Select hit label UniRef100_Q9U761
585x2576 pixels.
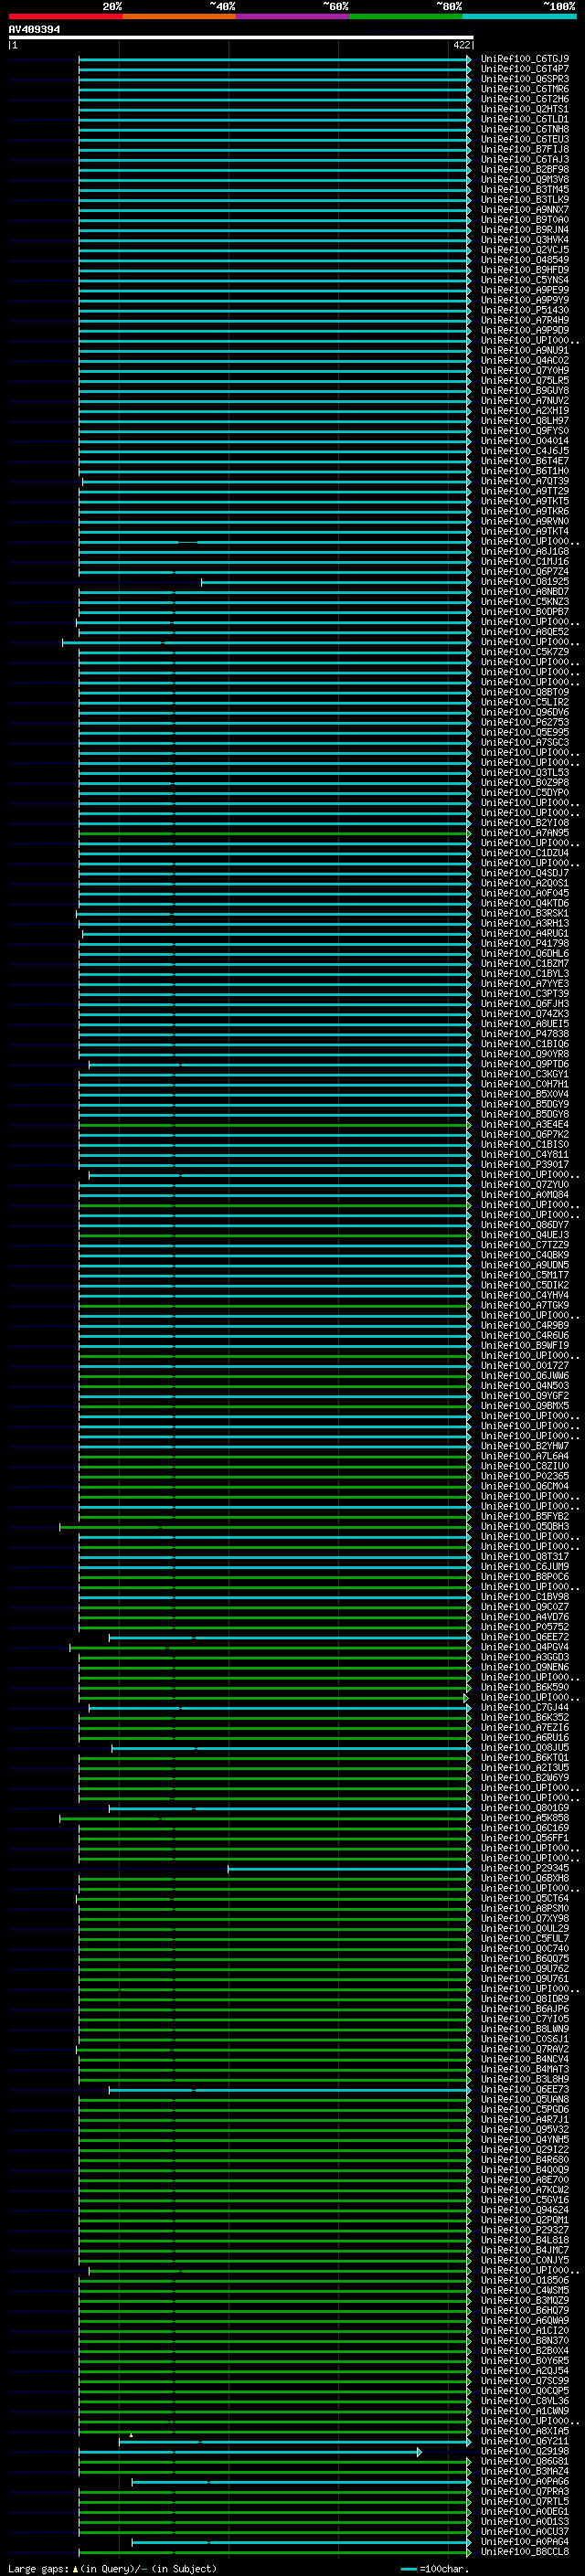click(525, 1979)
